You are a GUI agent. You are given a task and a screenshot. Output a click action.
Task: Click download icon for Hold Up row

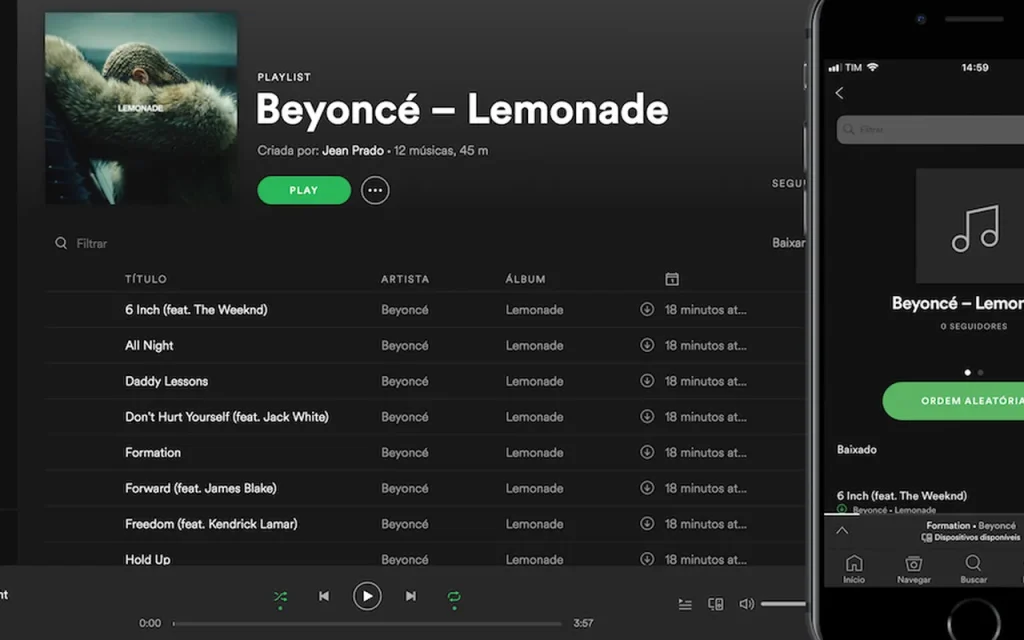(647, 558)
